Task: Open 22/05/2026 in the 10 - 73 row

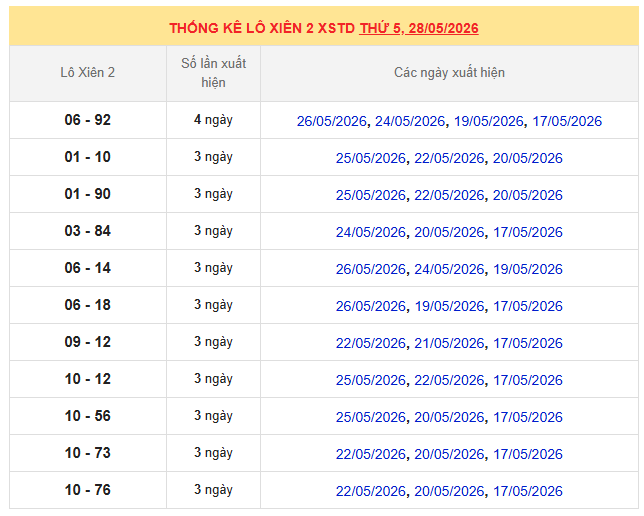Action: 370,454
